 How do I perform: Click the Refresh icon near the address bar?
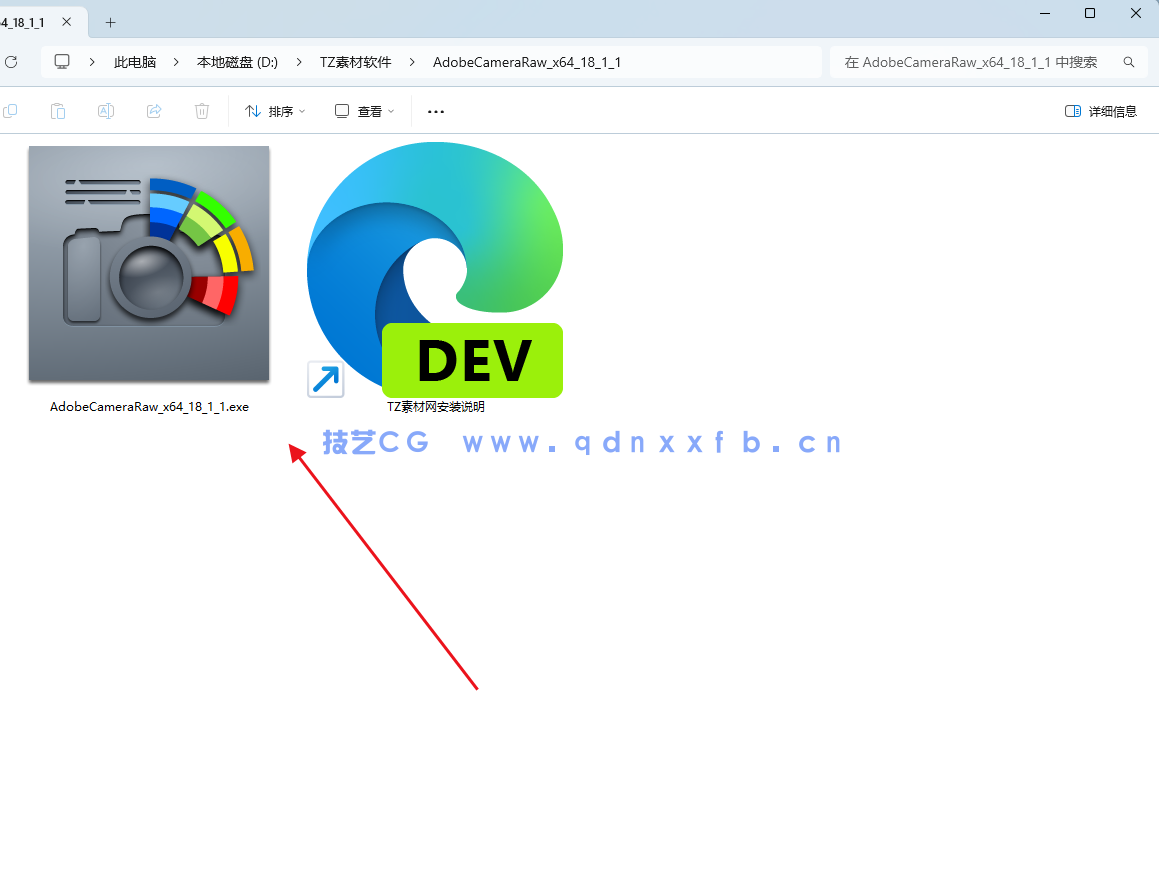tap(12, 61)
